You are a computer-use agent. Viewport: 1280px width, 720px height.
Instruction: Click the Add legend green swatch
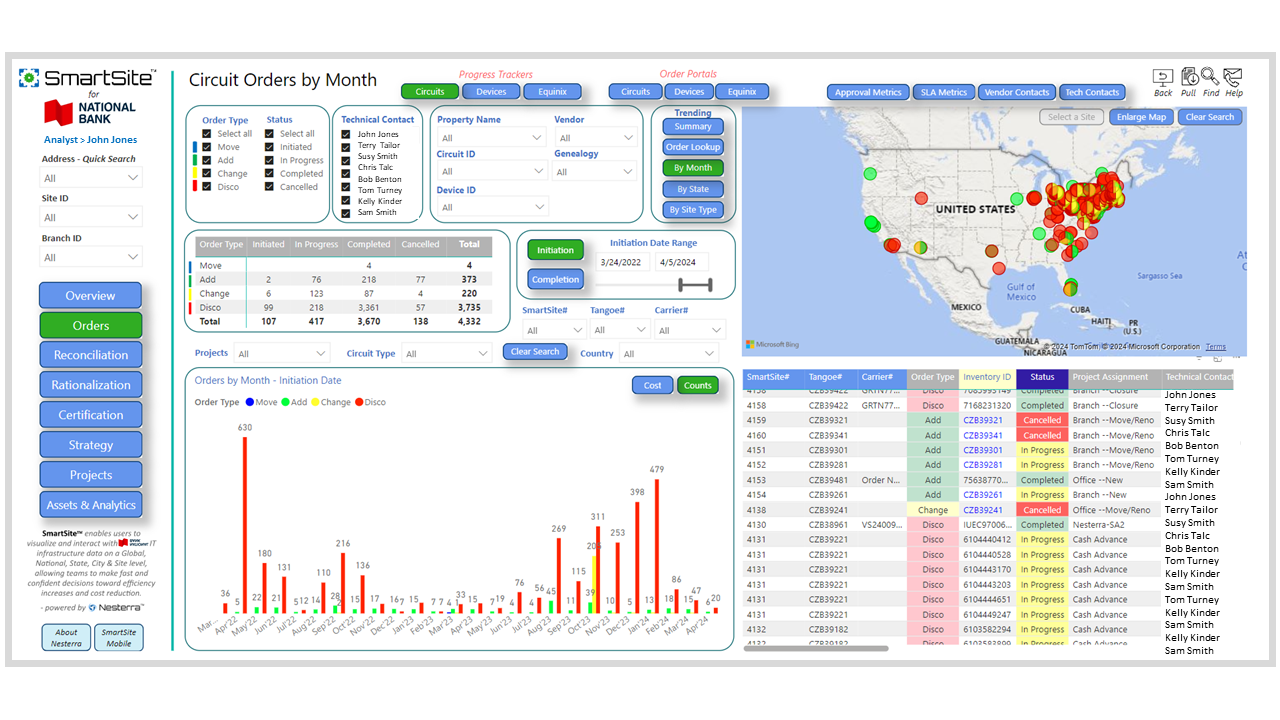[285, 402]
